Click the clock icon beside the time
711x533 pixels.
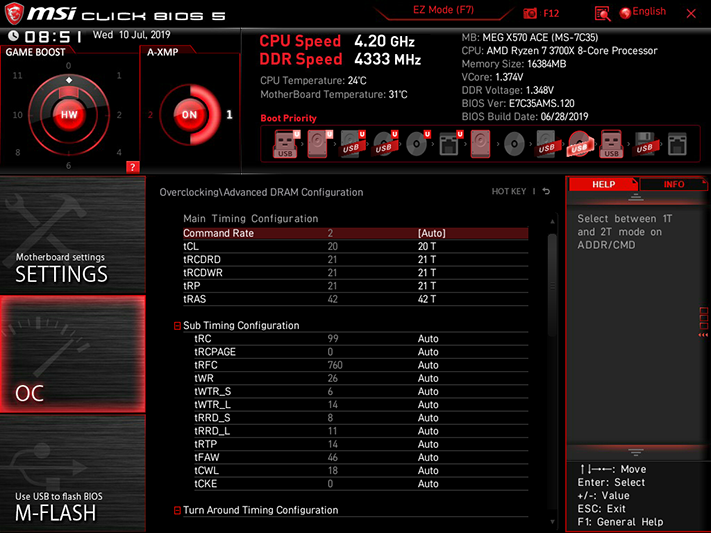coord(13,35)
